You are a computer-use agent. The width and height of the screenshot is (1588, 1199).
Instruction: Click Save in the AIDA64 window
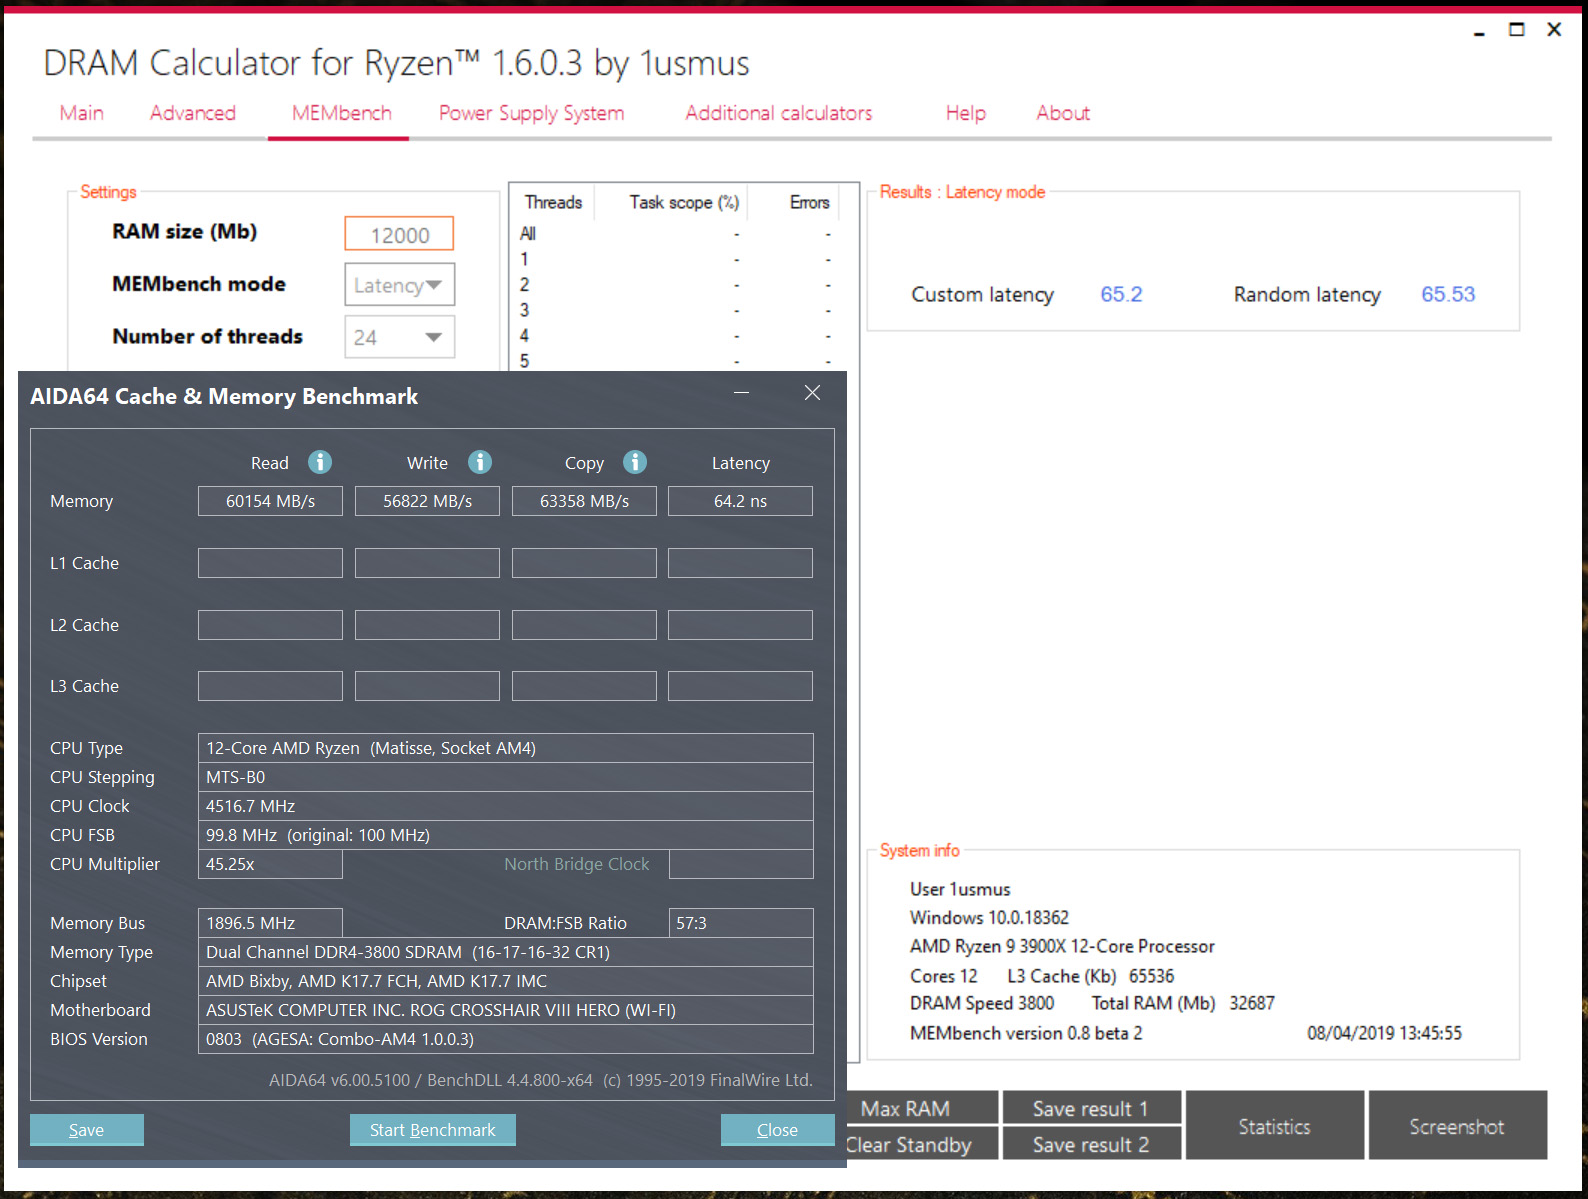(87, 1130)
